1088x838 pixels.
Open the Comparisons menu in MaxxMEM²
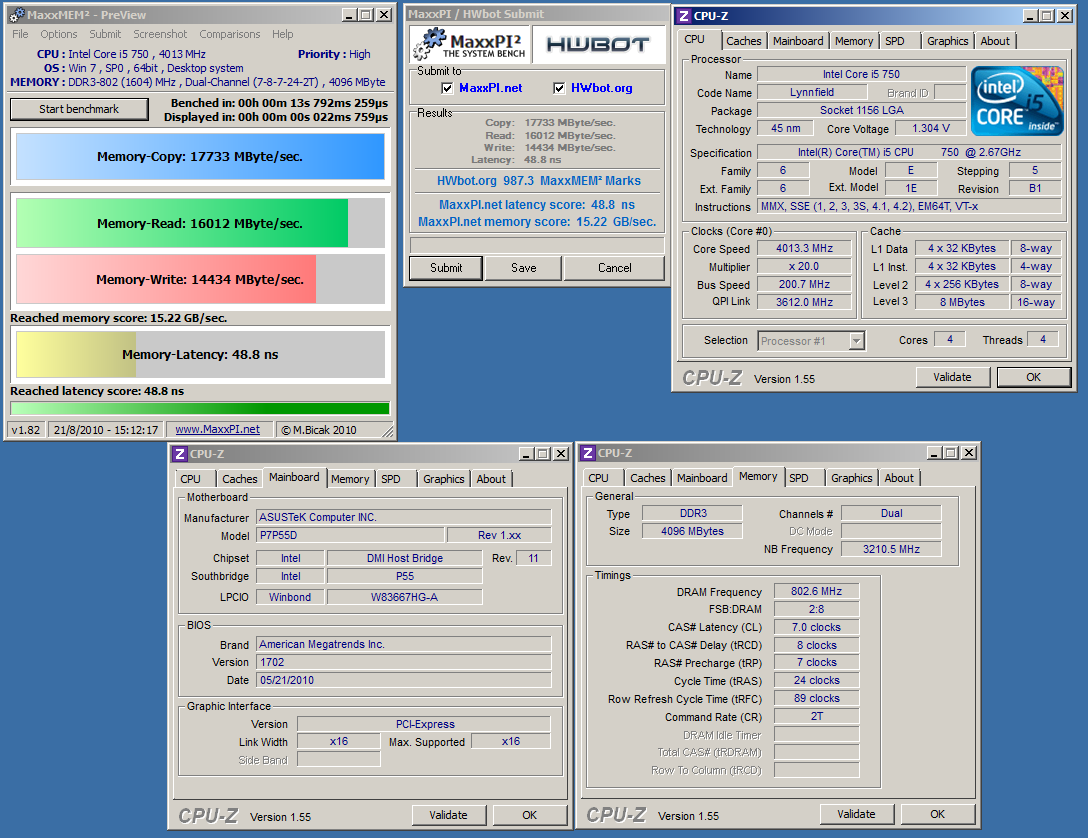(x=230, y=34)
